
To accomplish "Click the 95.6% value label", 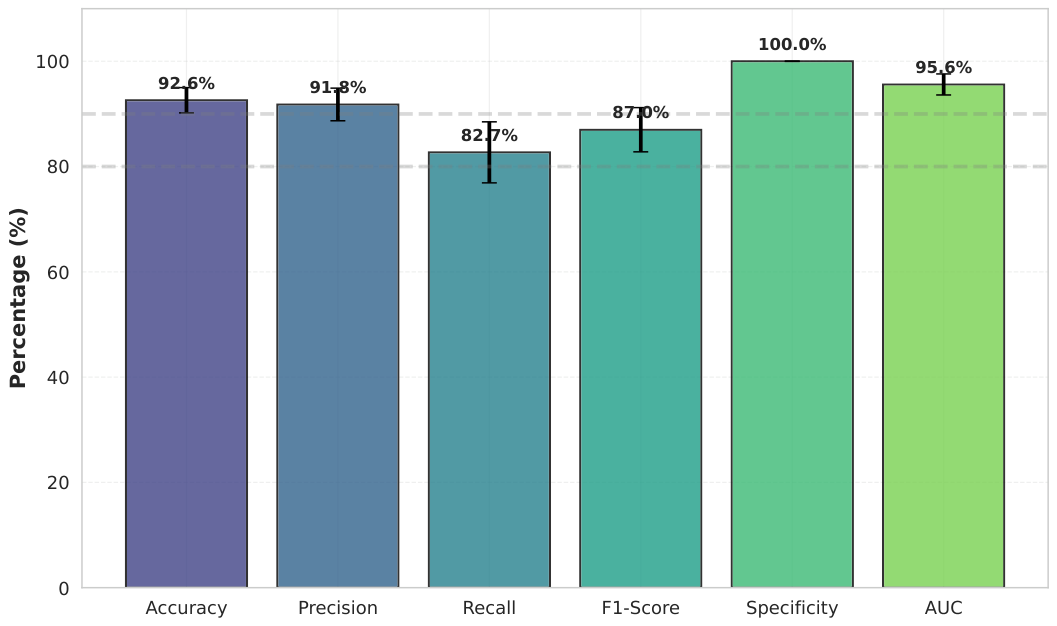I will [944, 67].
